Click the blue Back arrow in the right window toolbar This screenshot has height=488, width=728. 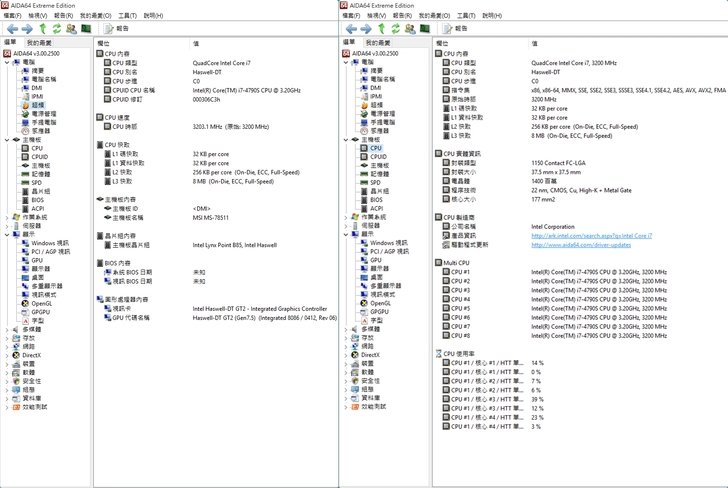351,29
